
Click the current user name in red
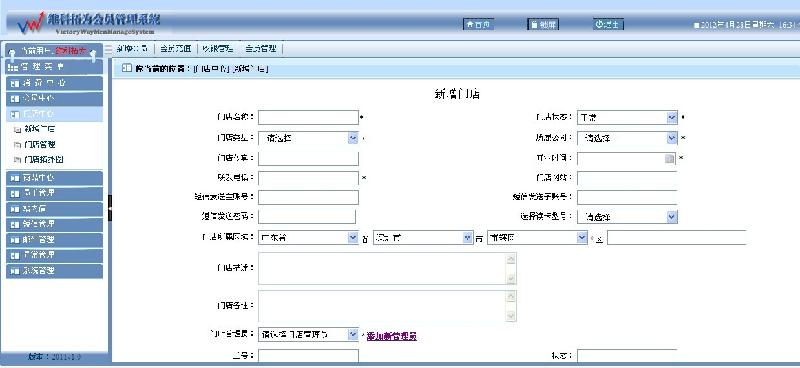pos(71,51)
